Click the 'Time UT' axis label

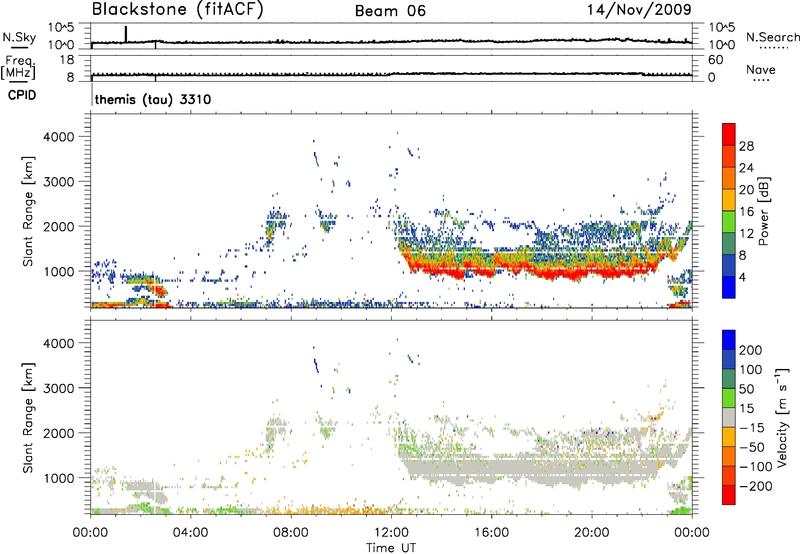(391, 548)
